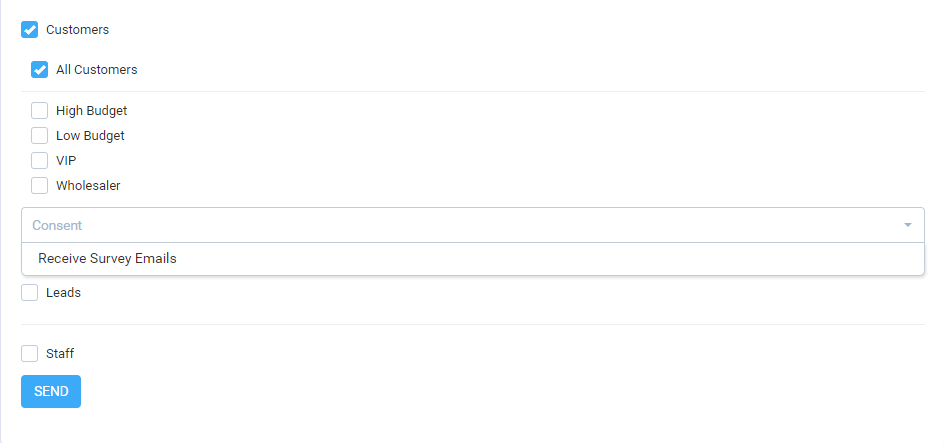Image resolution: width=944 pixels, height=443 pixels.
Task: Uncheck the All Customers checkbox
Action: (x=40, y=70)
